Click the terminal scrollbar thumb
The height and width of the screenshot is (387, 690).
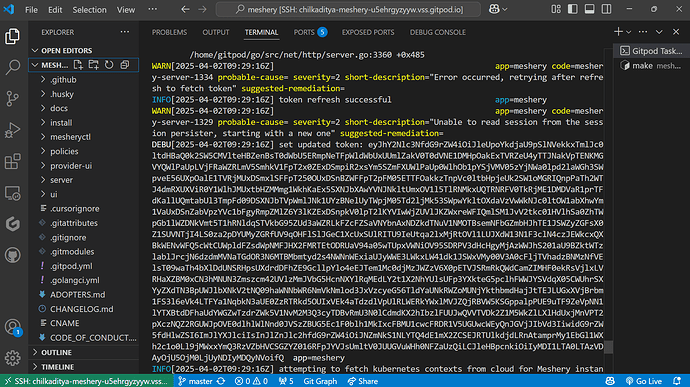pyautogui.click(x=609, y=347)
